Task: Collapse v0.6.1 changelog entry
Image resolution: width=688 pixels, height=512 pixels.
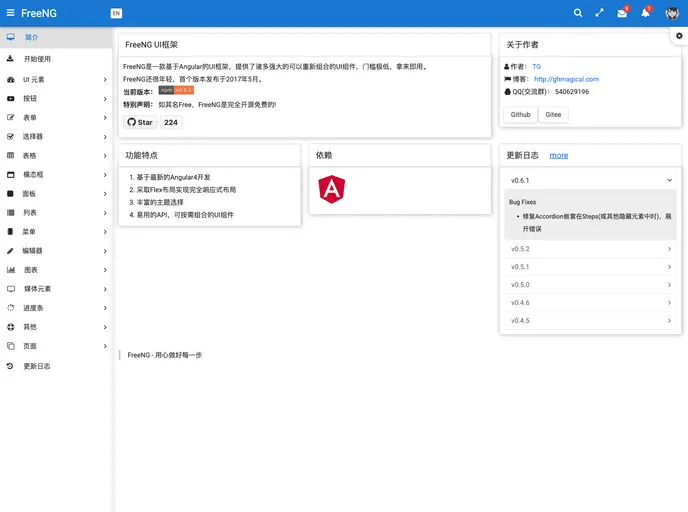Action: [590, 180]
